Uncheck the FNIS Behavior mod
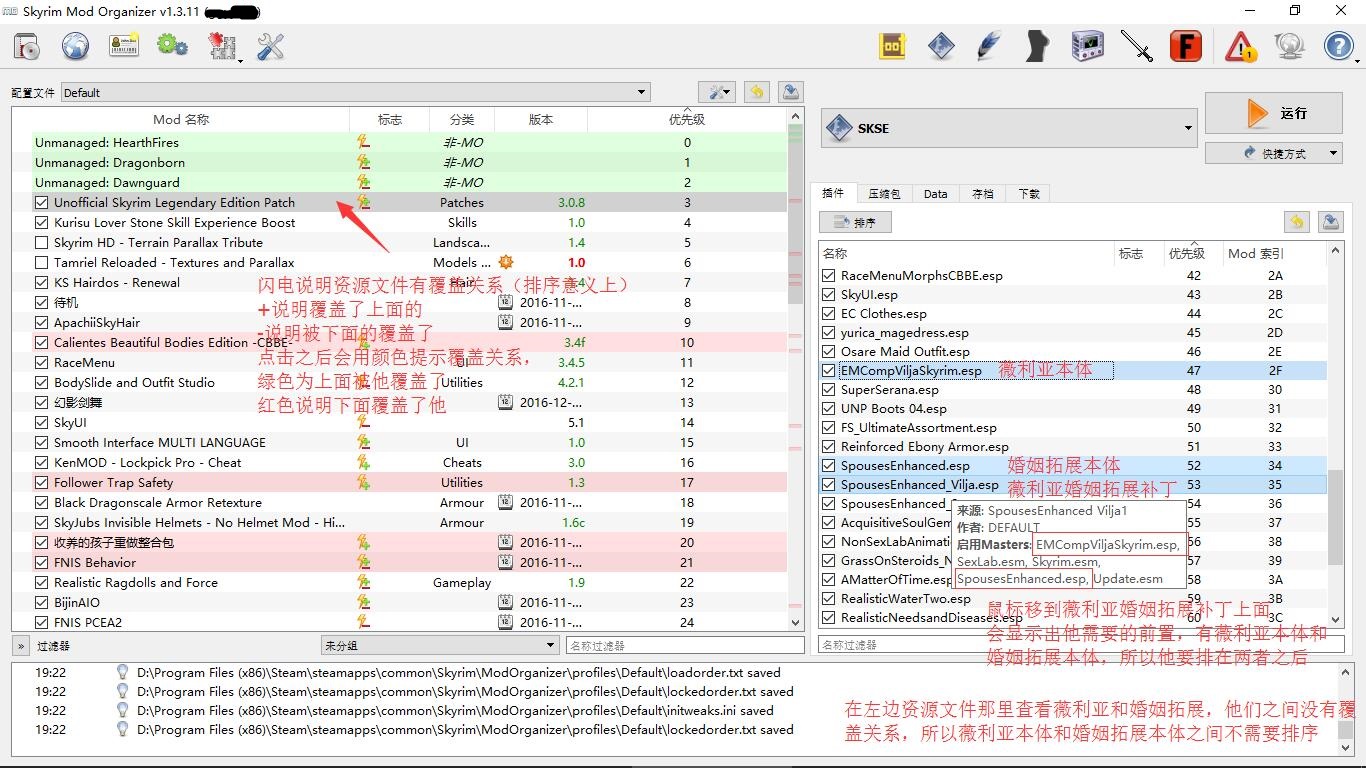The height and width of the screenshot is (768, 1366). 41,562
